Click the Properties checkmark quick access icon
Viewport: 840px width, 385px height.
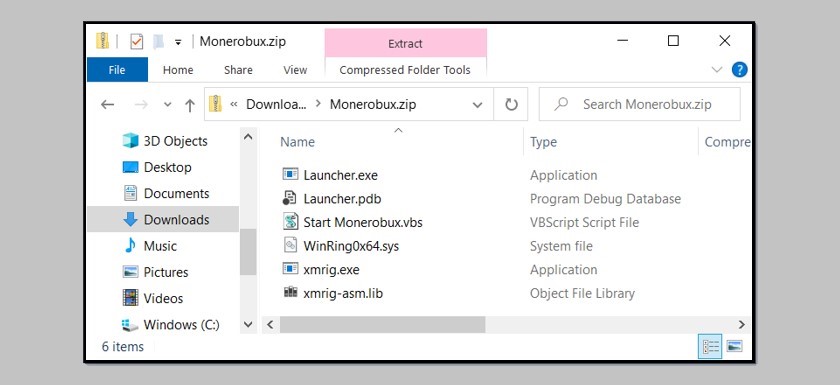[137, 41]
